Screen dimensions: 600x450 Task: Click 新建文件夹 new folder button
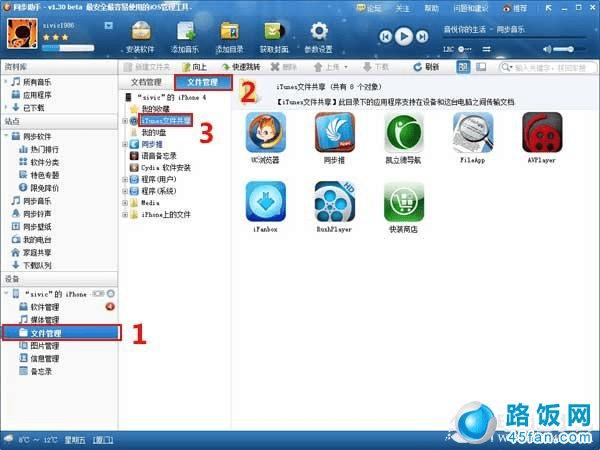coord(147,67)
